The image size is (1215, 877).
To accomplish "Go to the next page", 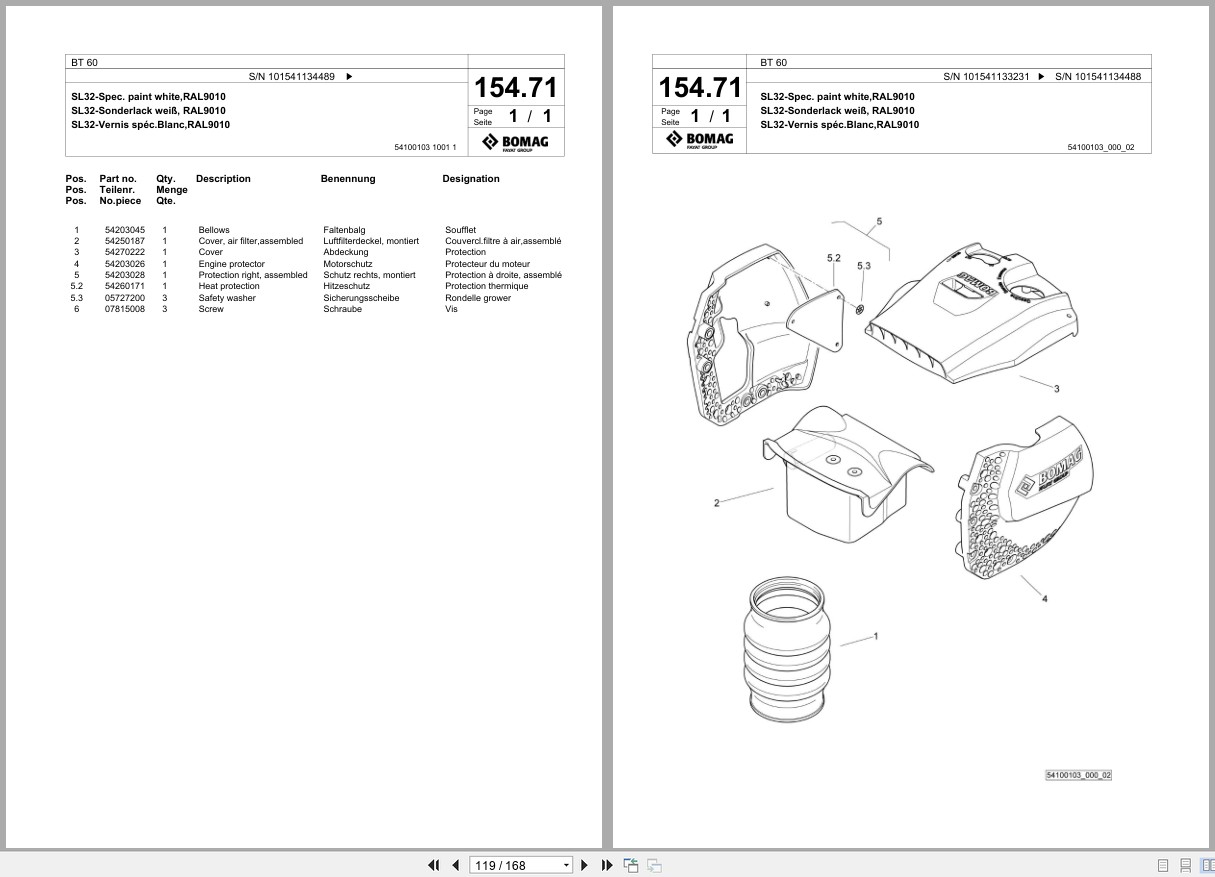I will (585, 865).
